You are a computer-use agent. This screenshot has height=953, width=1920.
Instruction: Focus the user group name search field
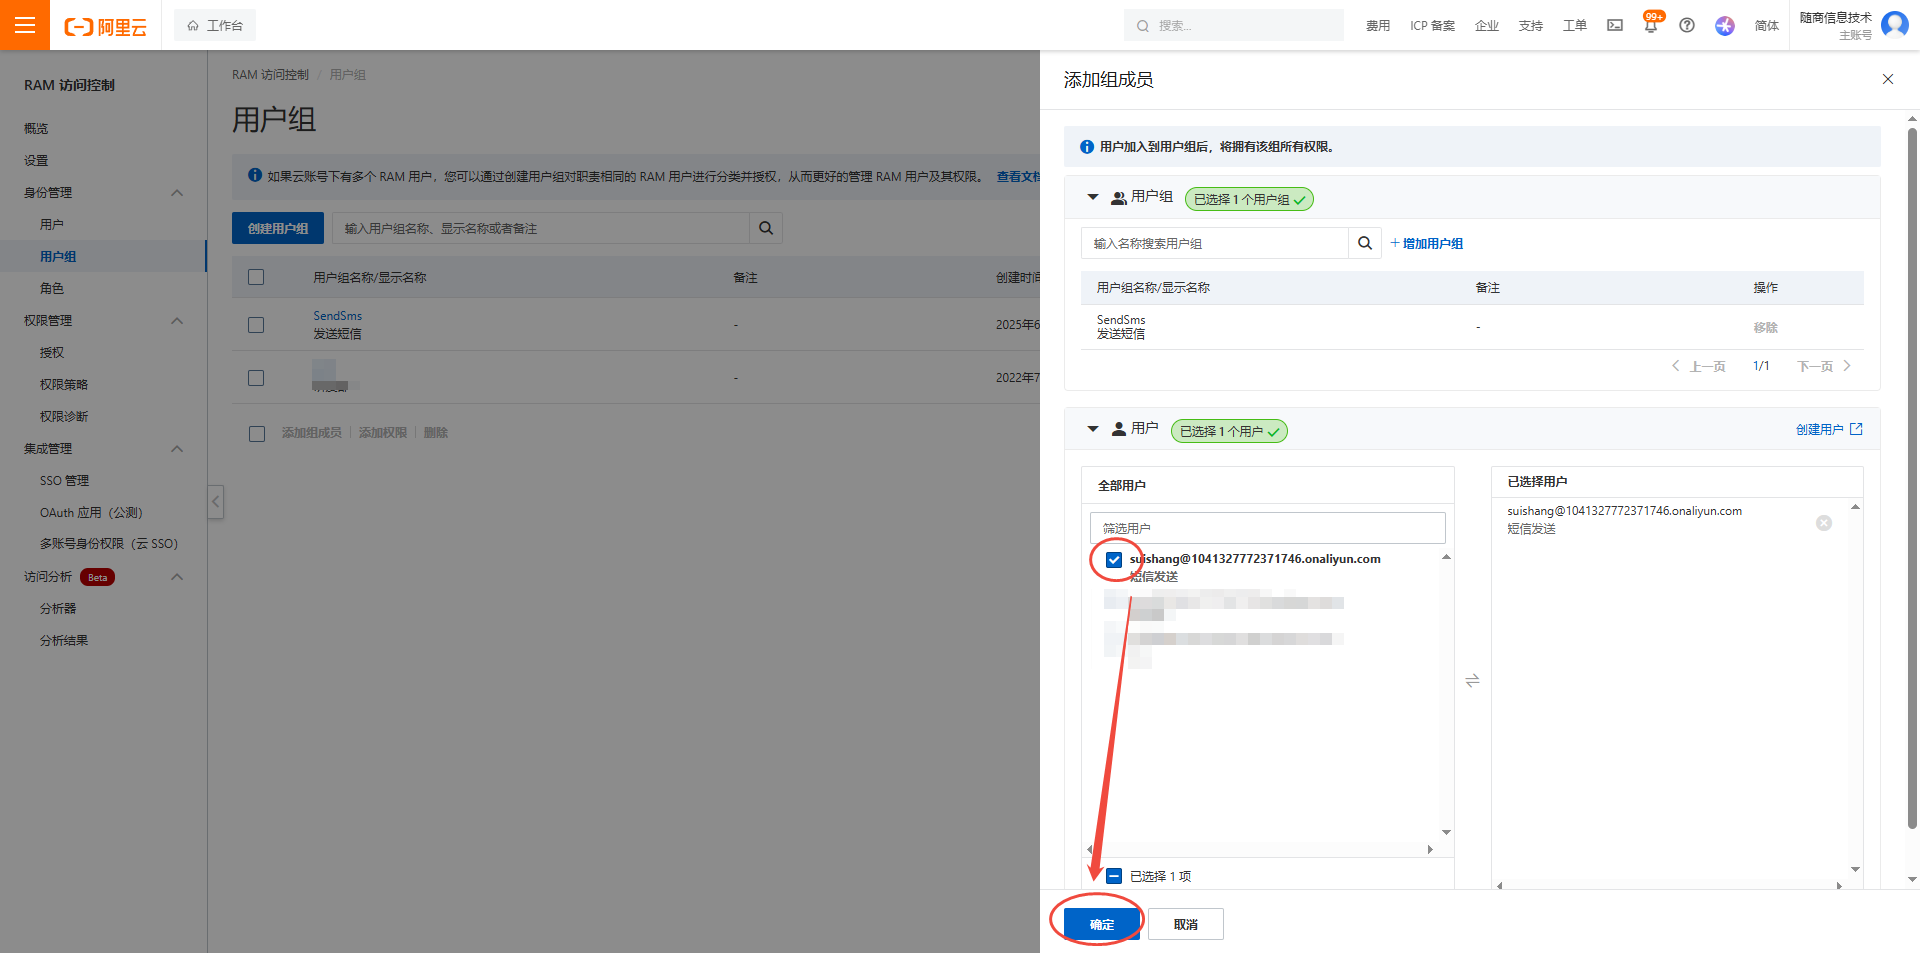coord(540,228)
